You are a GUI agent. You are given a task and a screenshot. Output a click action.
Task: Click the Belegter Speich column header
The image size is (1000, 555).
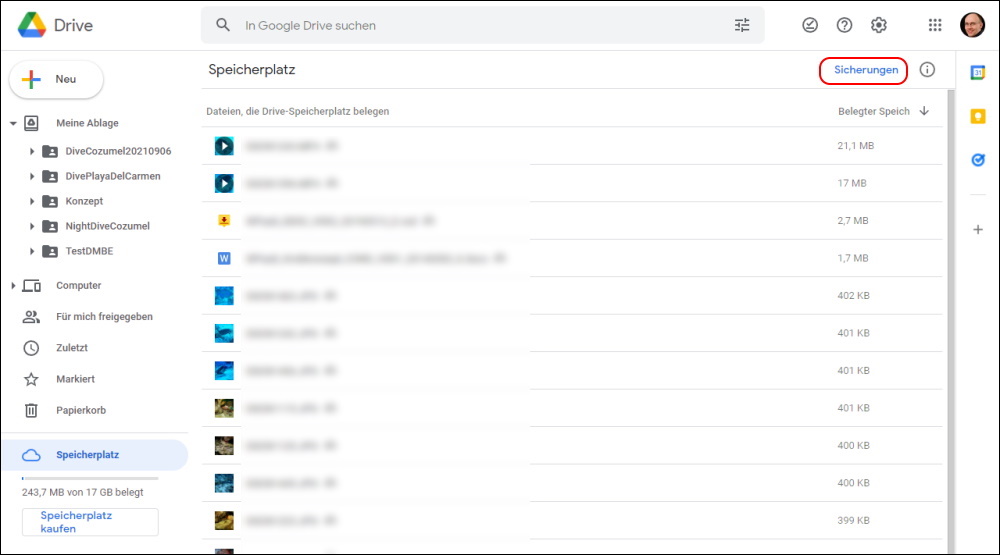(874, 111)
